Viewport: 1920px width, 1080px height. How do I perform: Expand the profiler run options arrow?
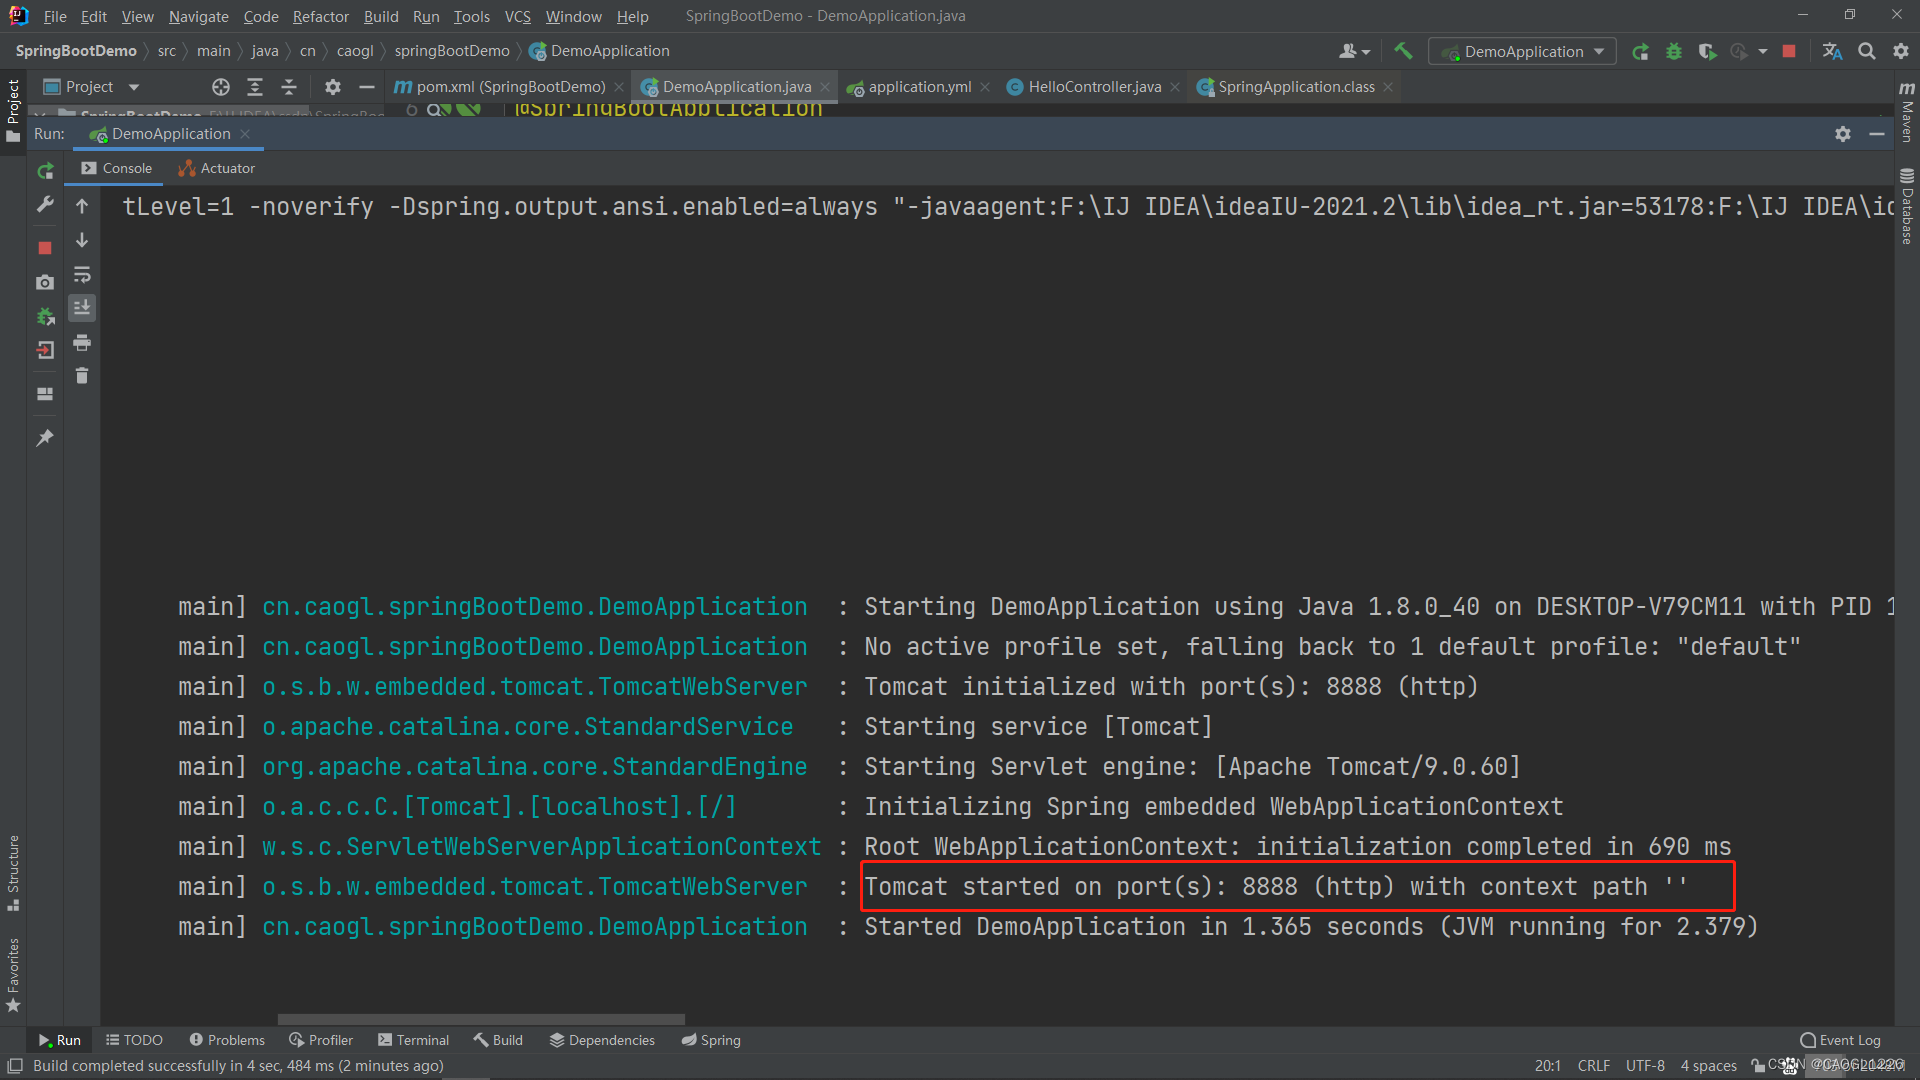pyautogui.click(x=1762, y=51)
